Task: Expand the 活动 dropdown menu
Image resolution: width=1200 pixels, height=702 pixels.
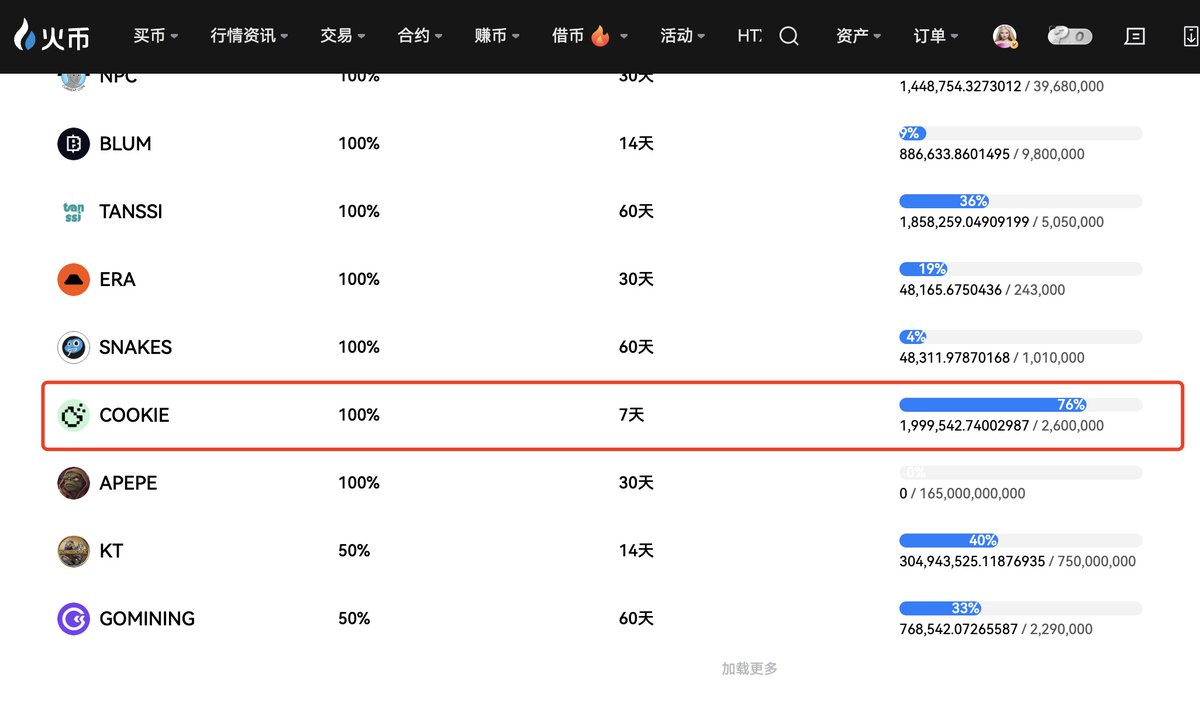Action: coord(683,36)
